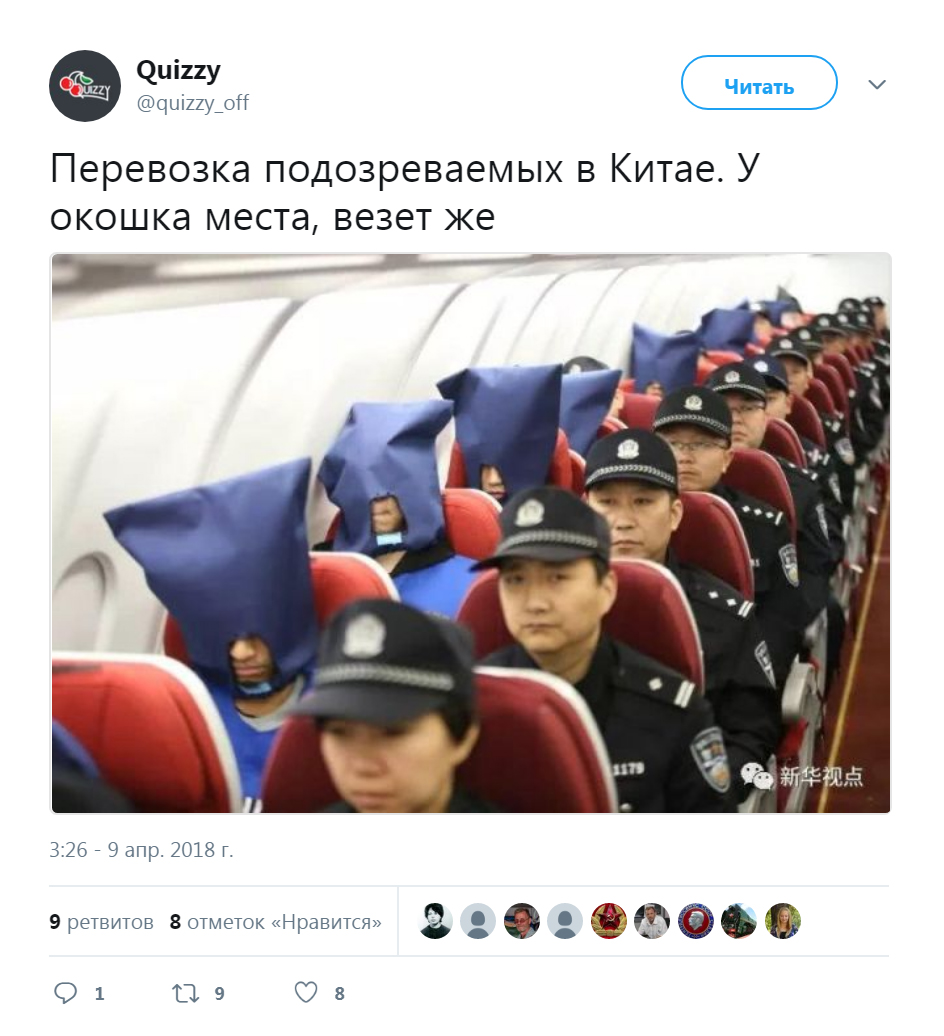Open the @quizzy_off handle link

click(192, 103)
